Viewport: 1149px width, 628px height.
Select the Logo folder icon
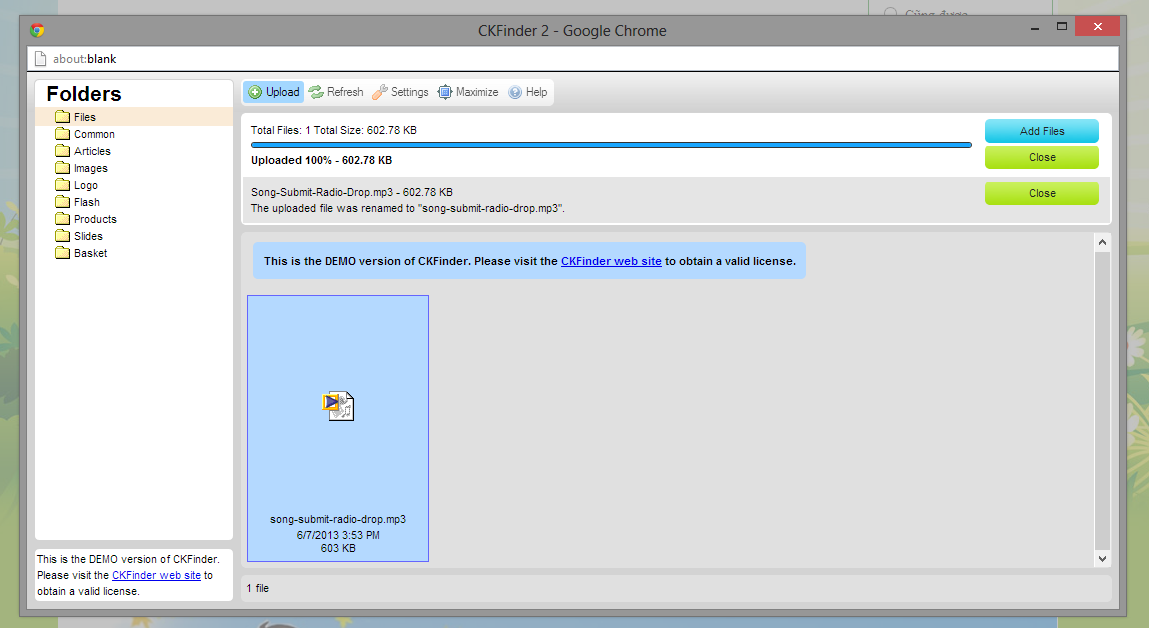point(62,185)
